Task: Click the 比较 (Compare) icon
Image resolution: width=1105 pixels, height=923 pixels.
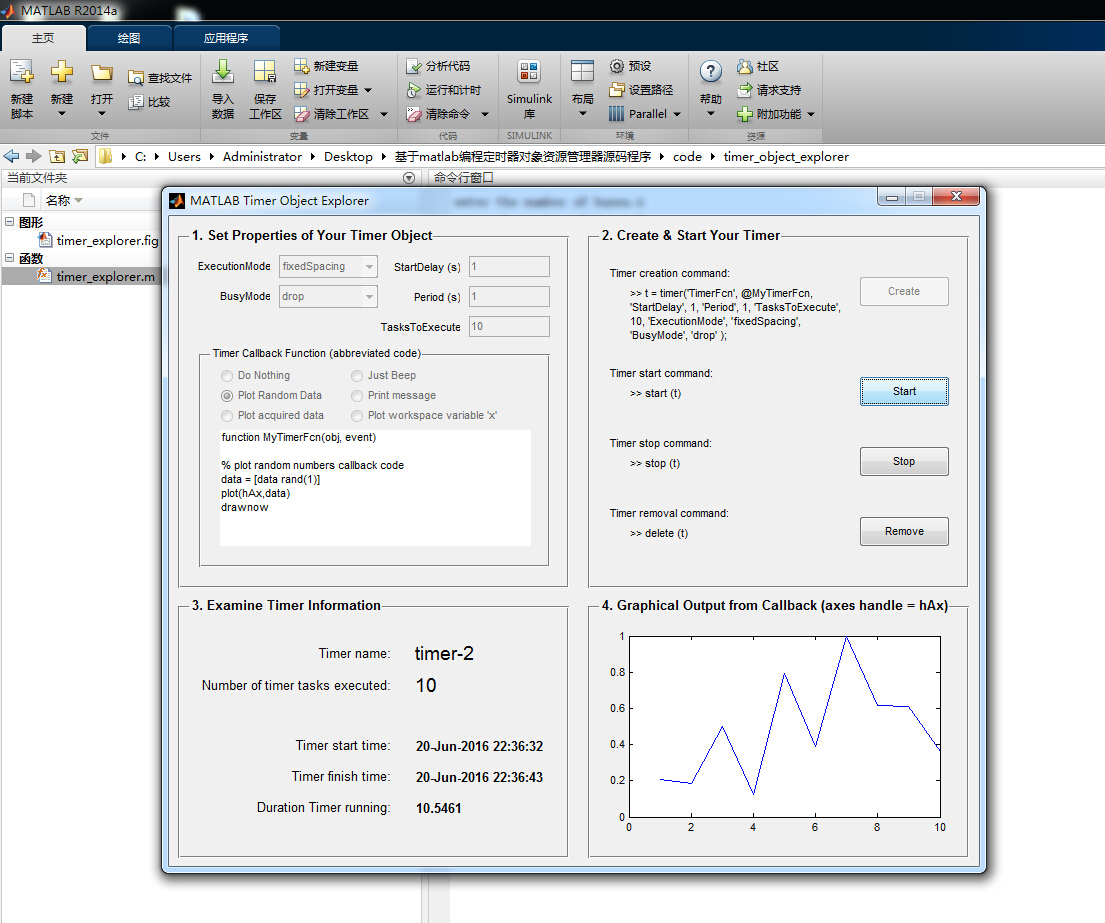Action: coord(135,102)
